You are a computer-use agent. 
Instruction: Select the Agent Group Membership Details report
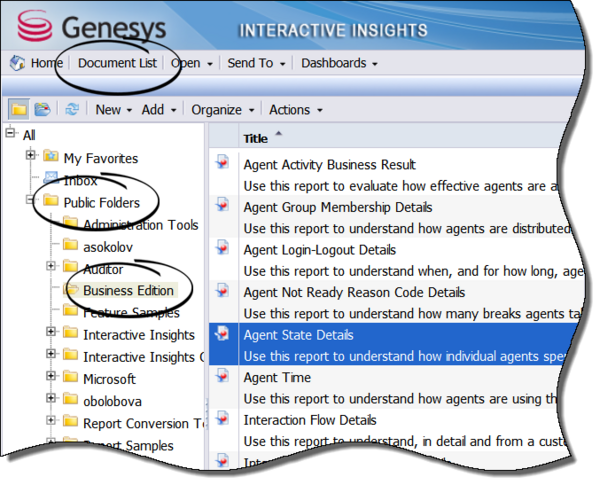[338, 207]
